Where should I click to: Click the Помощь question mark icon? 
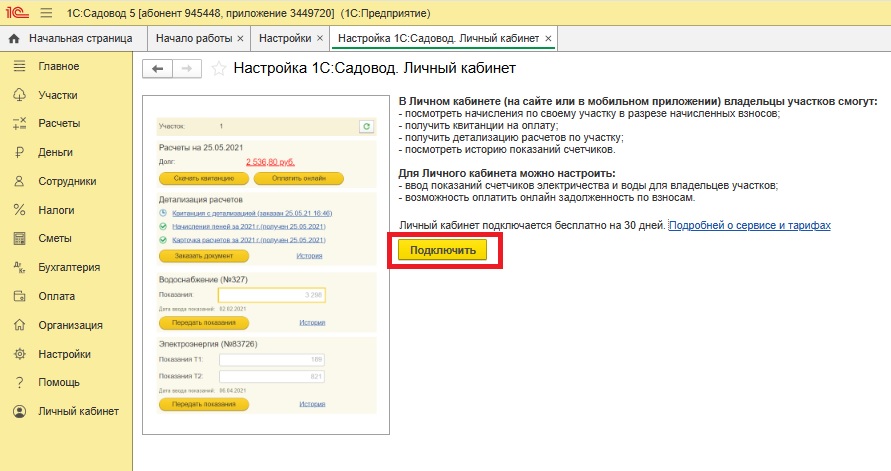pos(19,382)
